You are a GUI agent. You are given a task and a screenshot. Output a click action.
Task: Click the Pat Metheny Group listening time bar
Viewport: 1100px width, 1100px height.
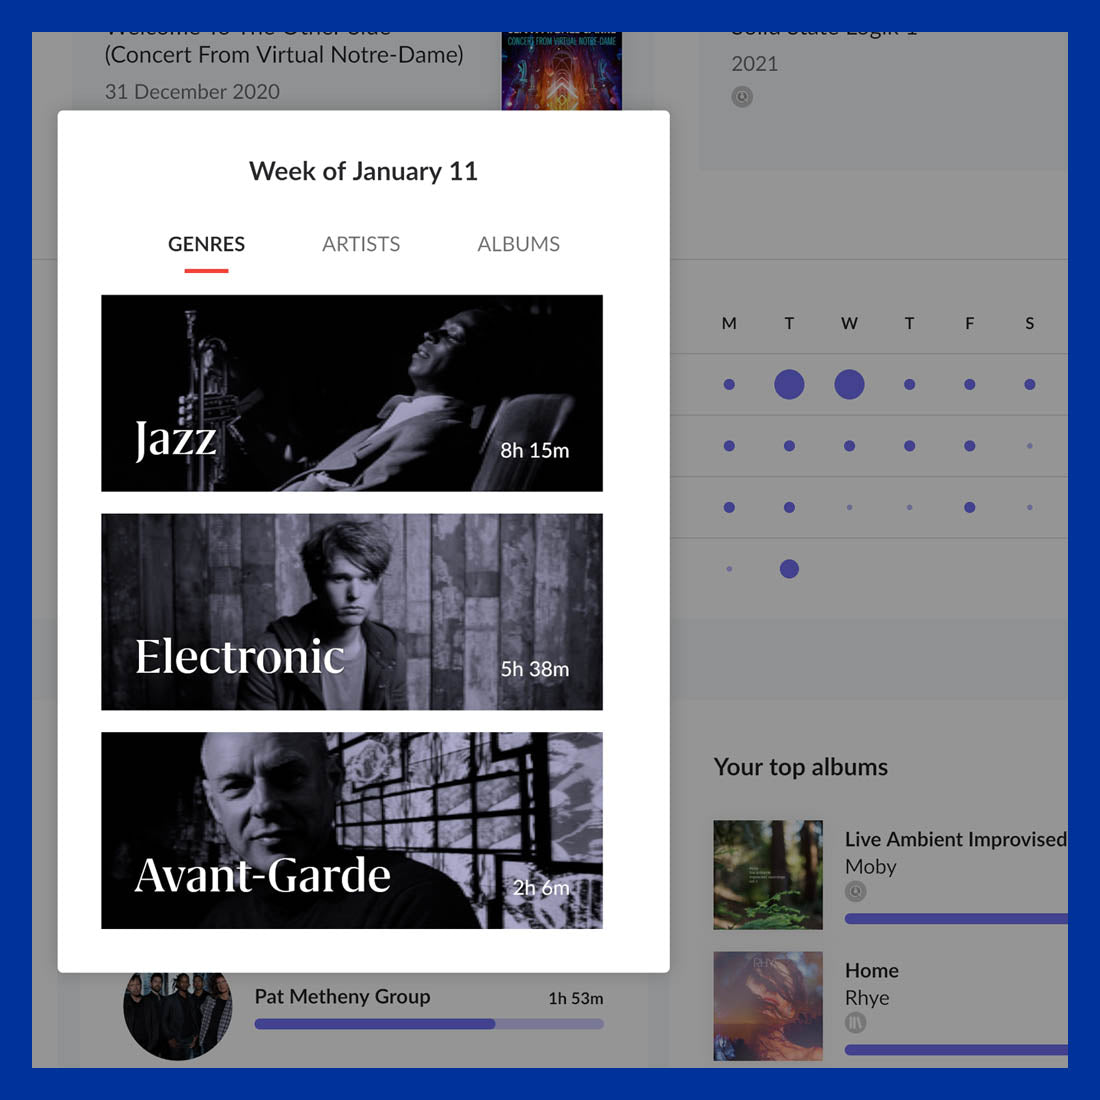tap(429, 1024)
